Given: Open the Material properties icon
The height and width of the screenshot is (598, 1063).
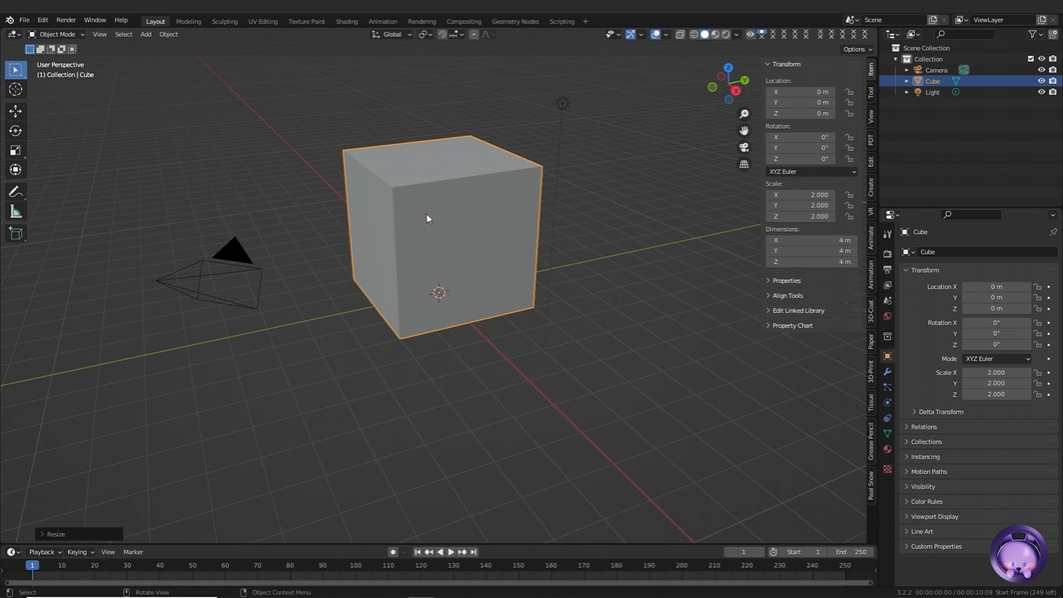Looking at the screenshot, I should pyautogui.click(x=887, y=449).
